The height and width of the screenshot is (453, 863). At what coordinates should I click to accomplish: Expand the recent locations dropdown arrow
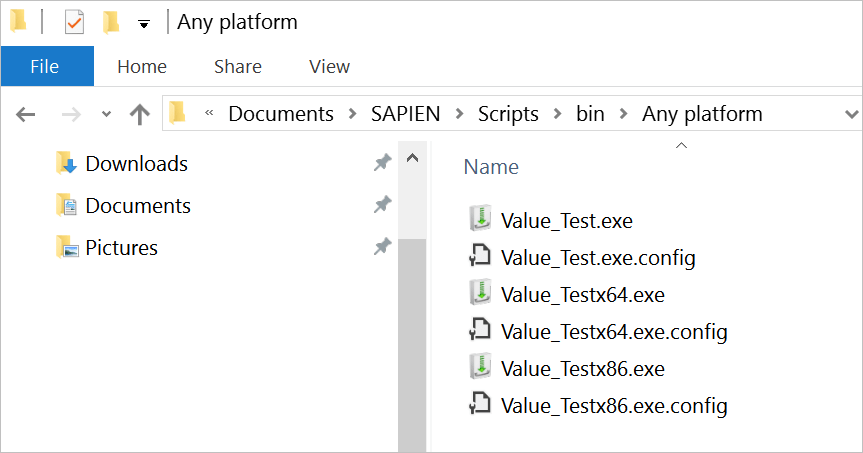(x=106, y=114)
